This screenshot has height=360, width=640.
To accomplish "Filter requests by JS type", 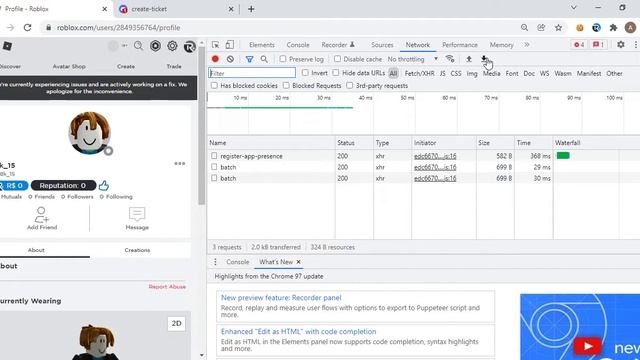I will tap(442, 73).
